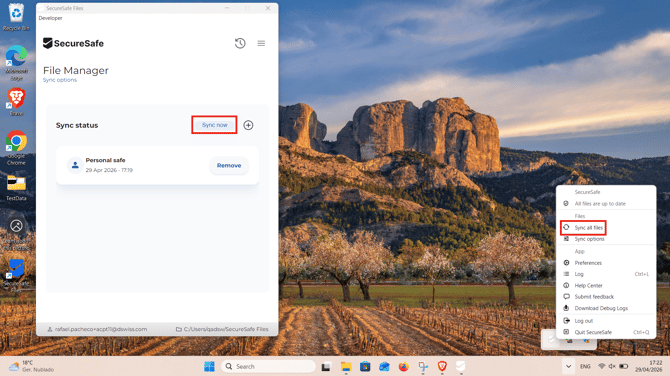Open SecureSafe from taskbar
The height and width of the screenshot is (376, 670).
461,366
